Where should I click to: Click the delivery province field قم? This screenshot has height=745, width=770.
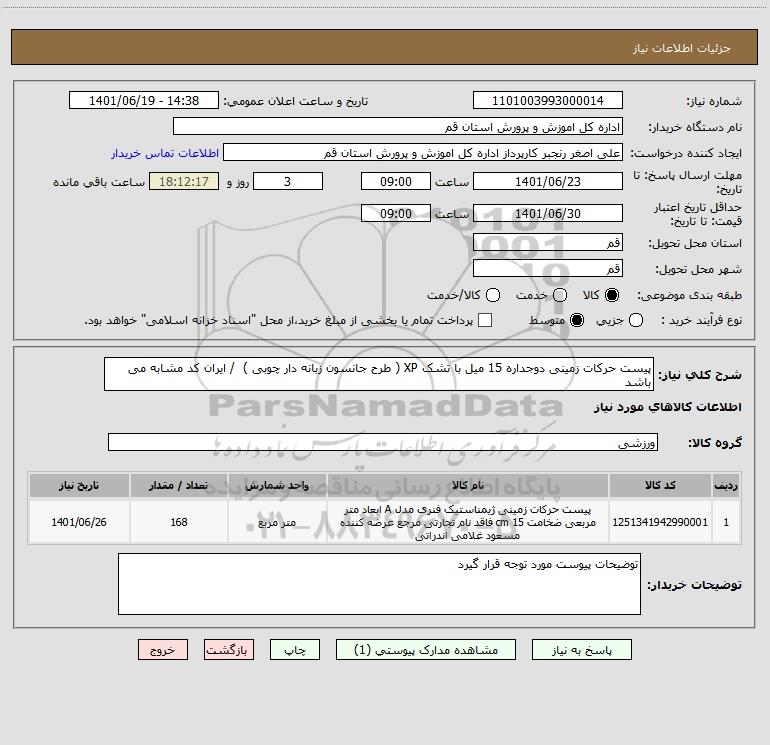[548, 242]
